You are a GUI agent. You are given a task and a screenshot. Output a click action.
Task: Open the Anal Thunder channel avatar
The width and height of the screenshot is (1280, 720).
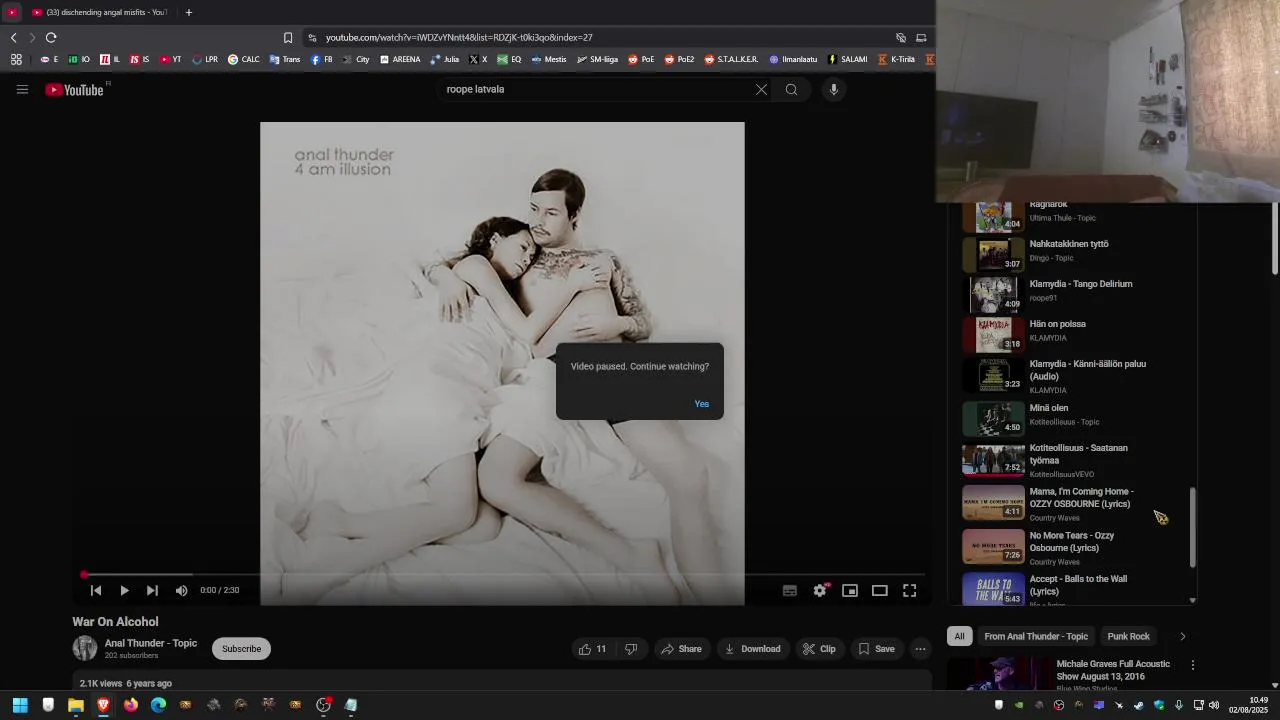click(85, 649)
